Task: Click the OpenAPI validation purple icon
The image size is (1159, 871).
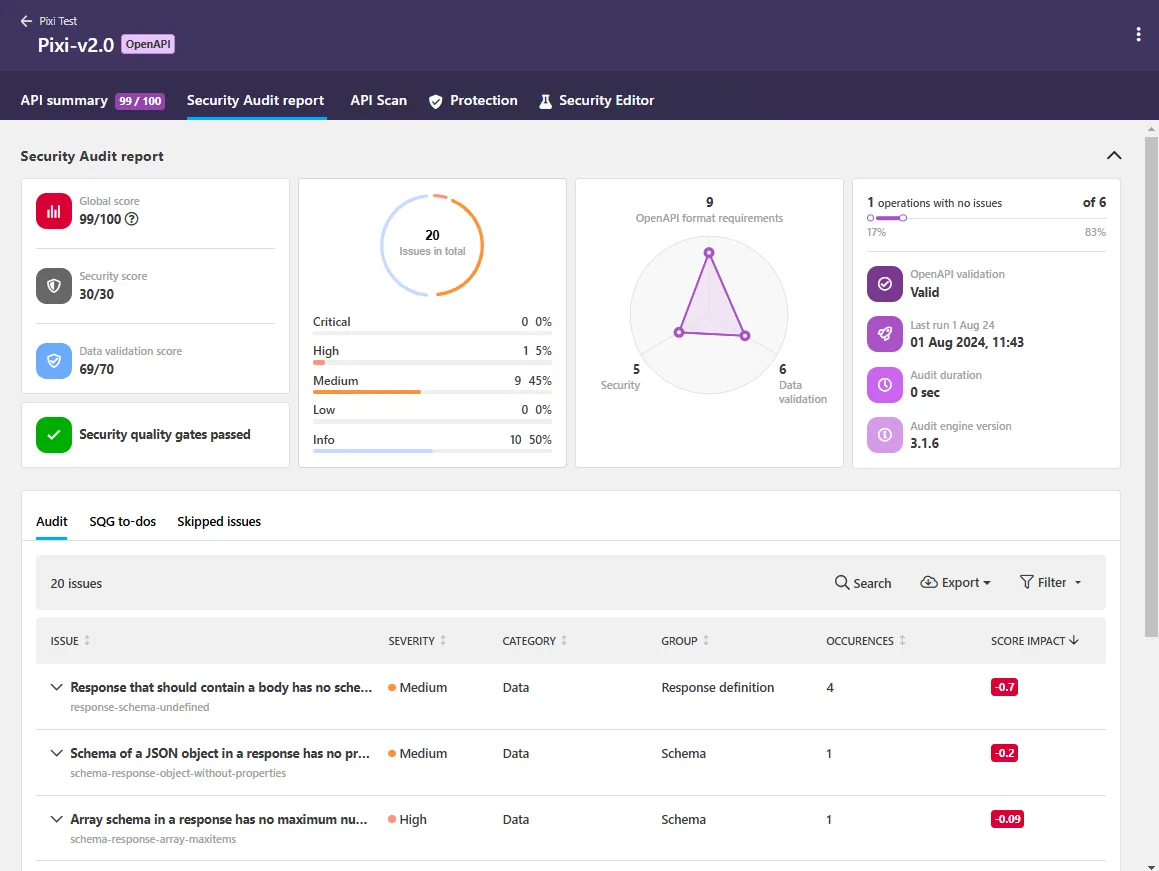Action: 884,284
